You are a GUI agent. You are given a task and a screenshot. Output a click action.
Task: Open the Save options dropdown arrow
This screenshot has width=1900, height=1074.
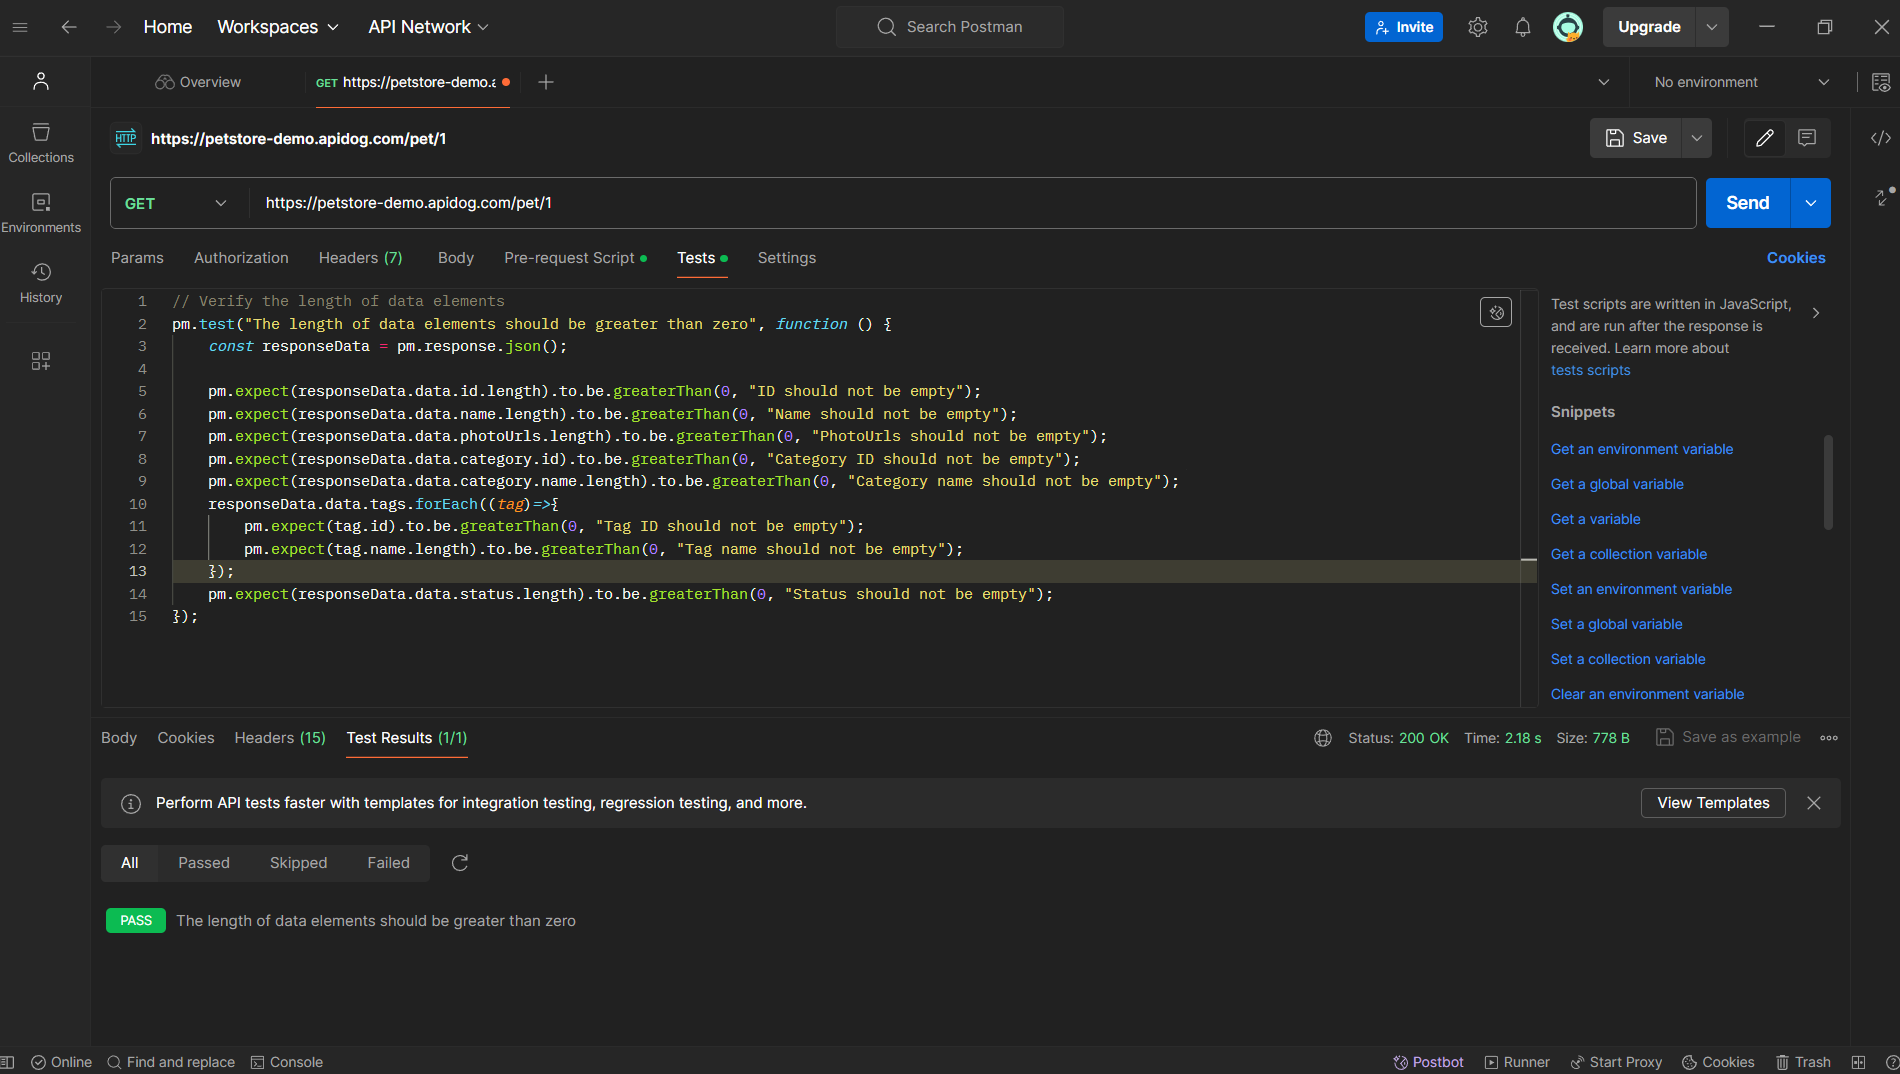(x=1697, y=138)
